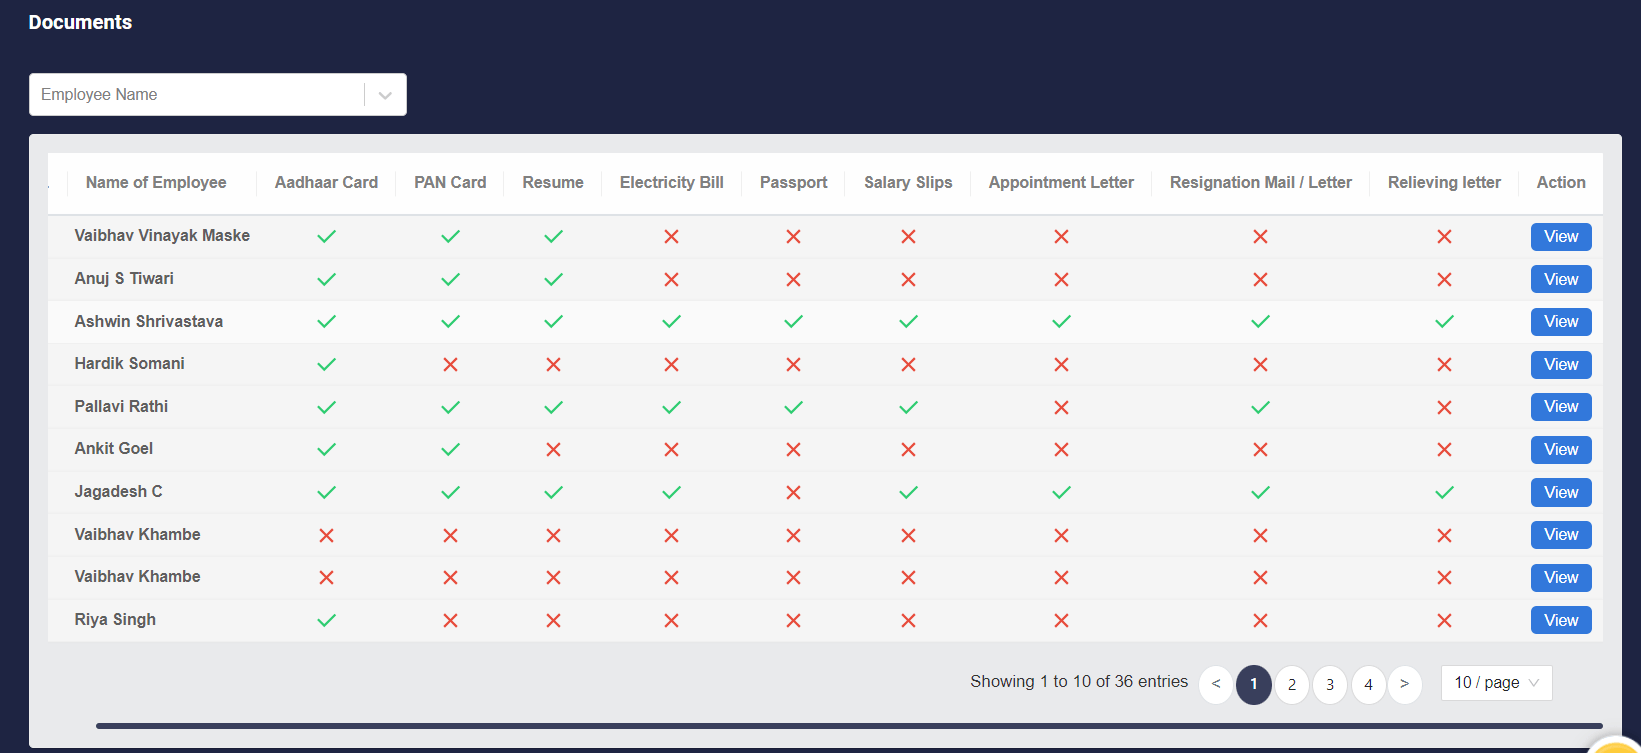Screen dimensions: 1641x753
Task: Click the previous page arrow
Action: click(1216, 685)
